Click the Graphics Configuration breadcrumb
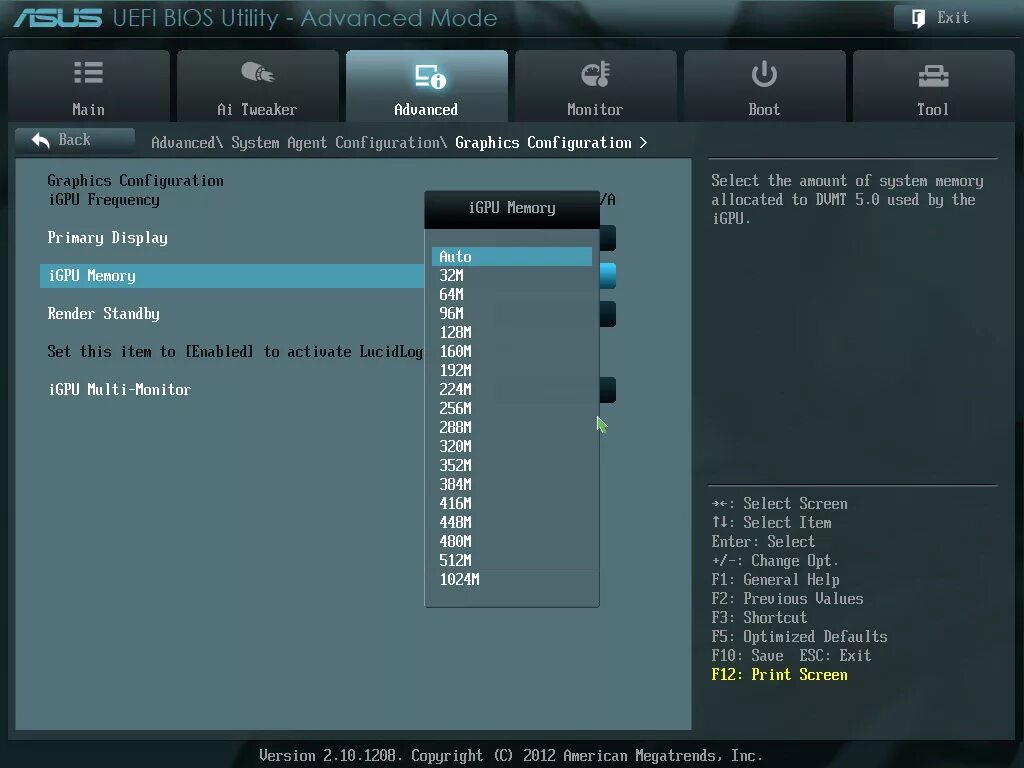 click(x=543, y=142)
